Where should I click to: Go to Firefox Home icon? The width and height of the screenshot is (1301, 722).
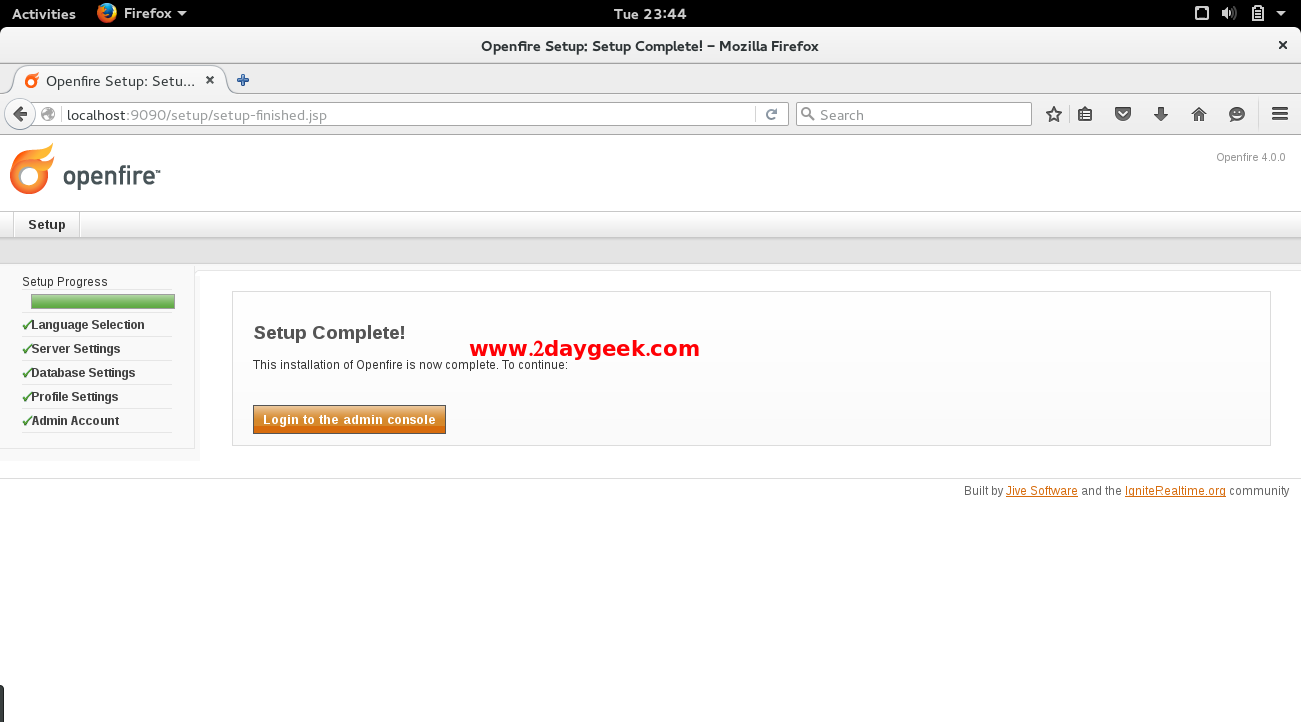pos(1199,114)
